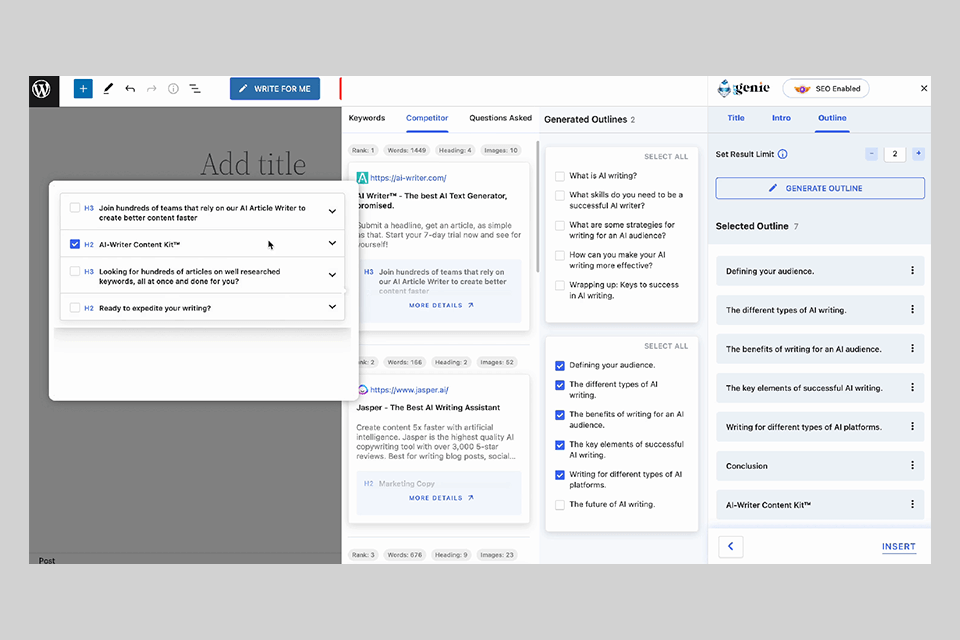Screen dimensions: 960x640
Task: Open options for The key elements item
Action: coord(912,387)
